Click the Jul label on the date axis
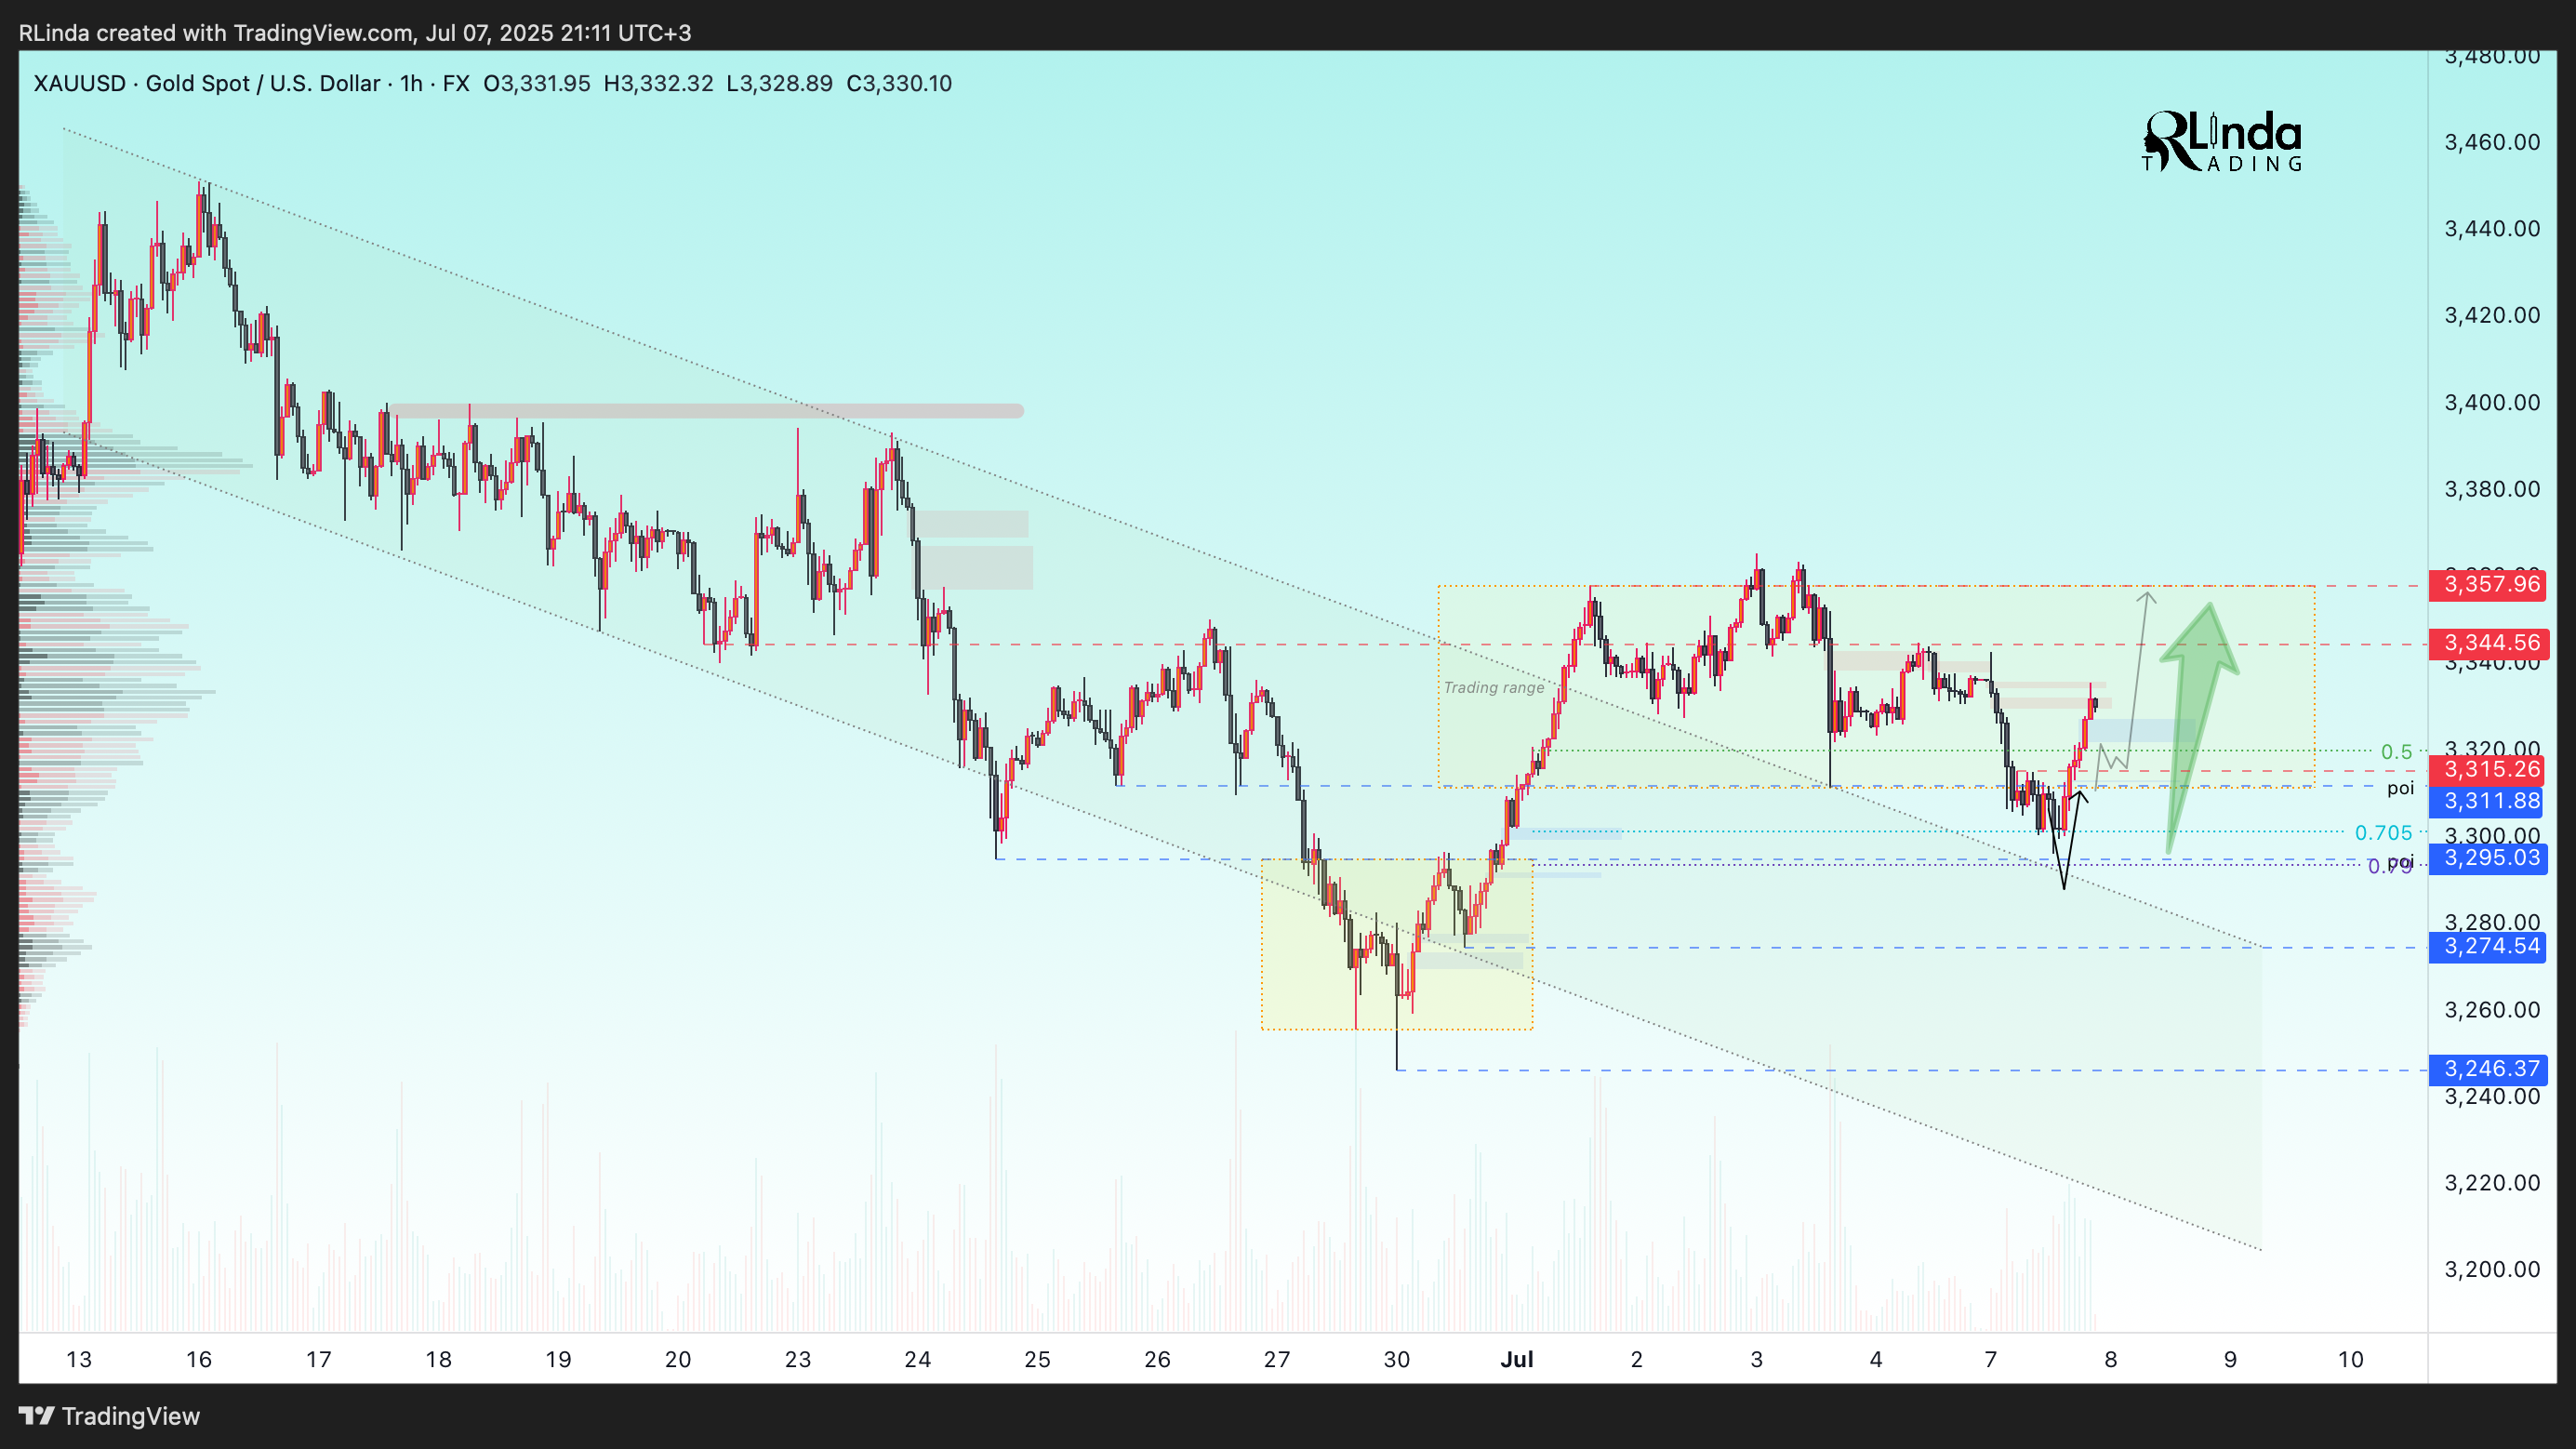 coord(1517,1360)
